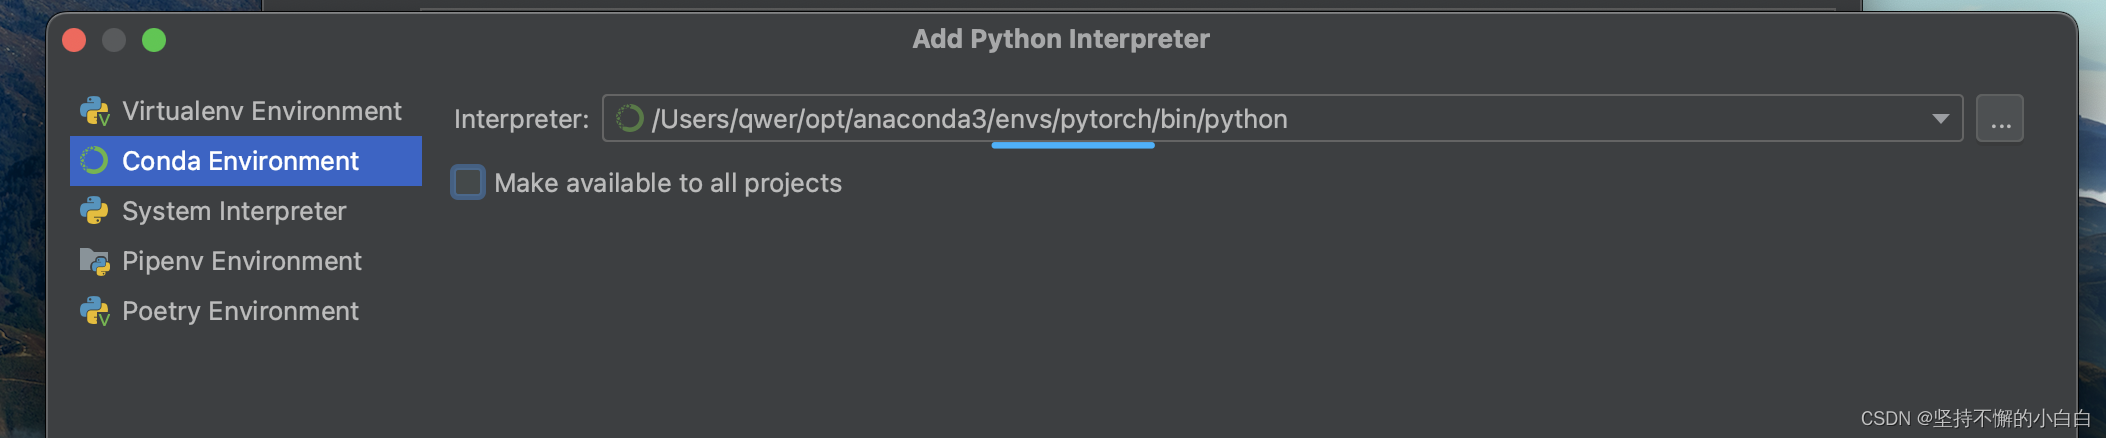Click the Conda Environment ring icon
The width and height of the screenshot is (2106, 438).
point(94,161)
